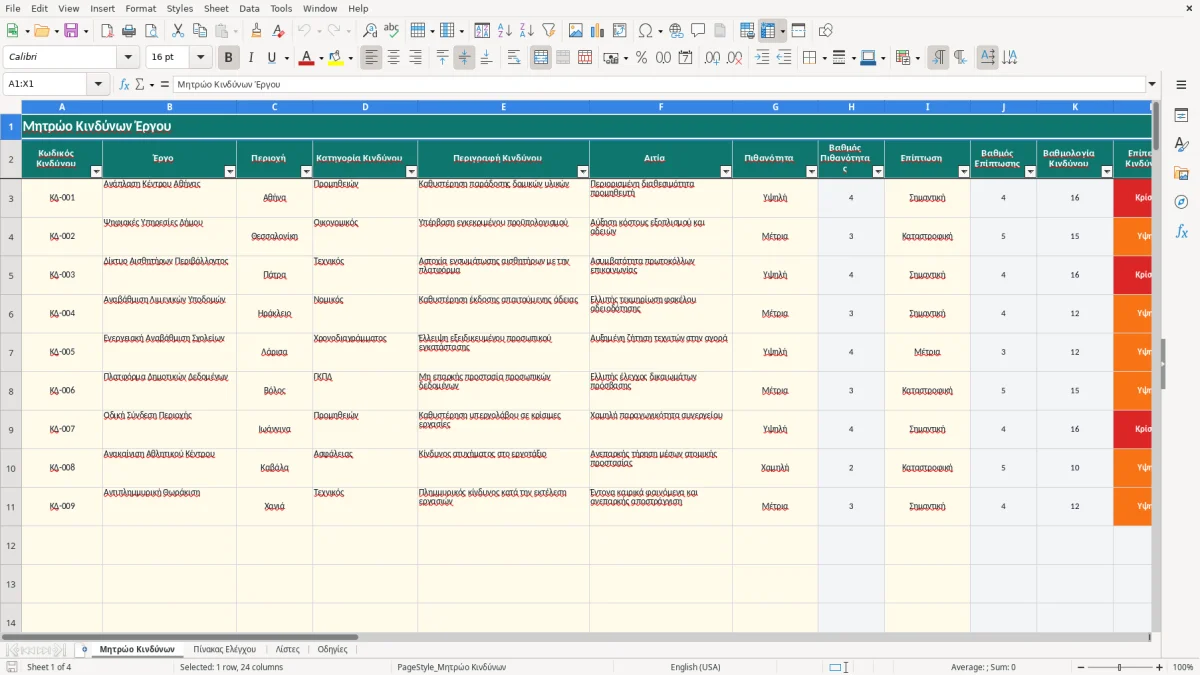Insert a comment
The width and height of the screenshot is (1200, 675).
click(698, 31)
